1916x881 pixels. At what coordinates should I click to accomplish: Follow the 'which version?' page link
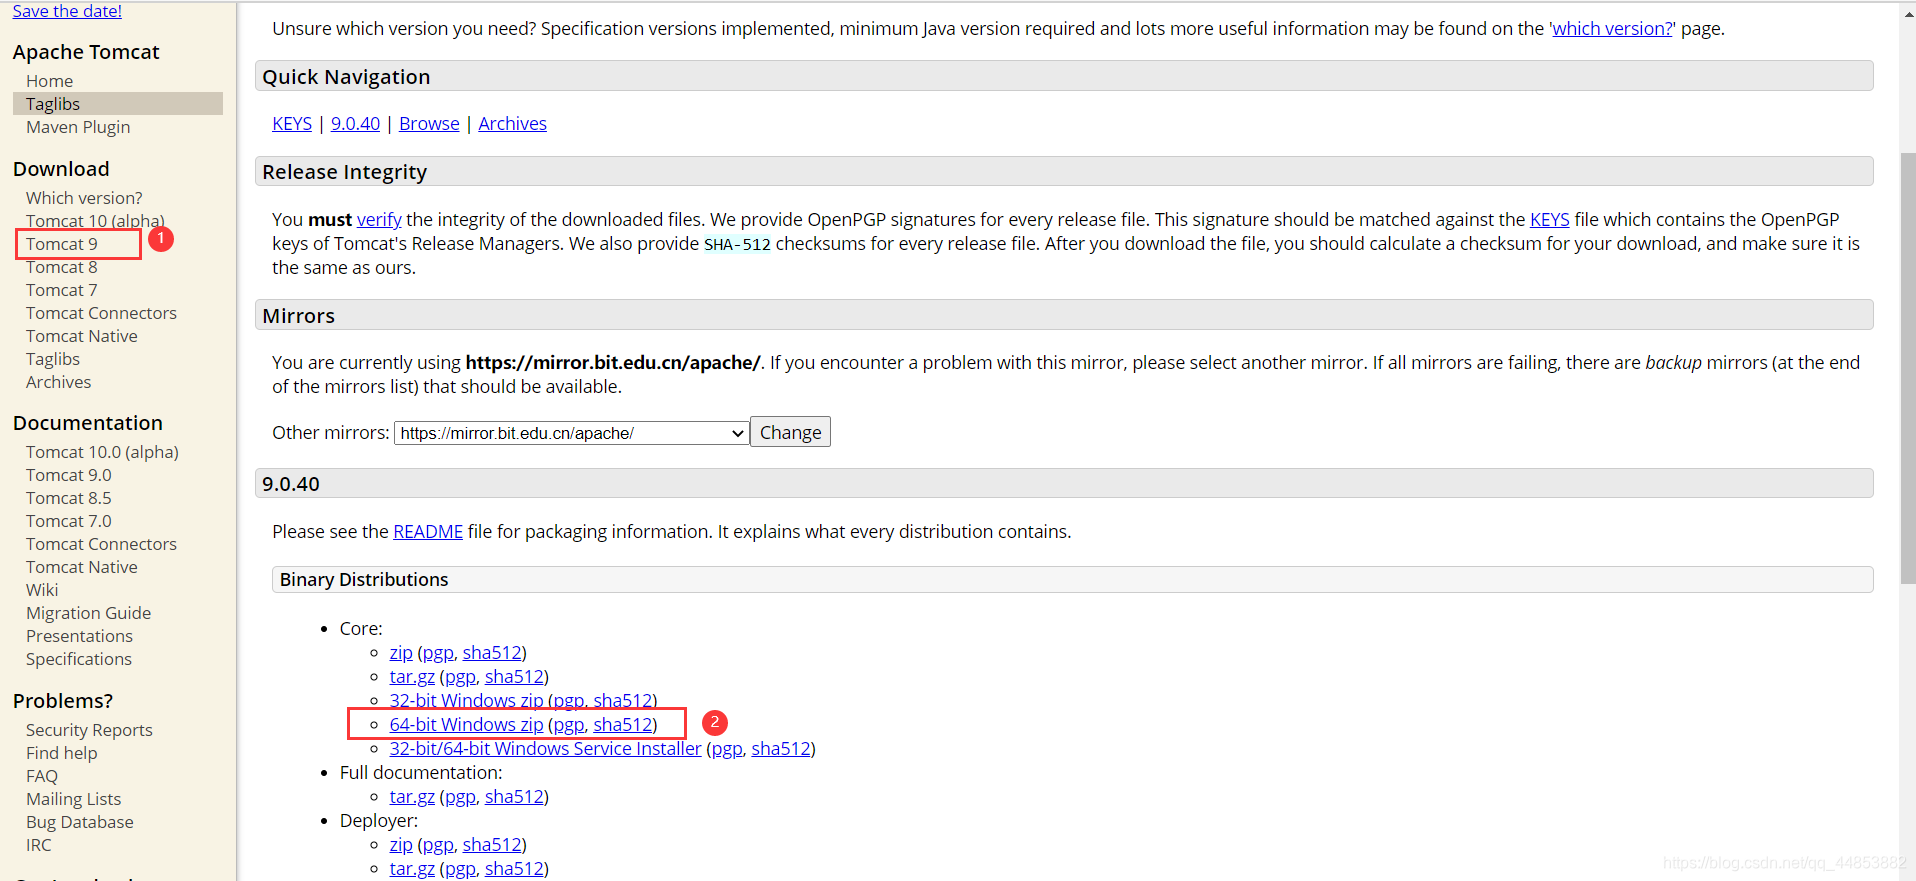1612,29
